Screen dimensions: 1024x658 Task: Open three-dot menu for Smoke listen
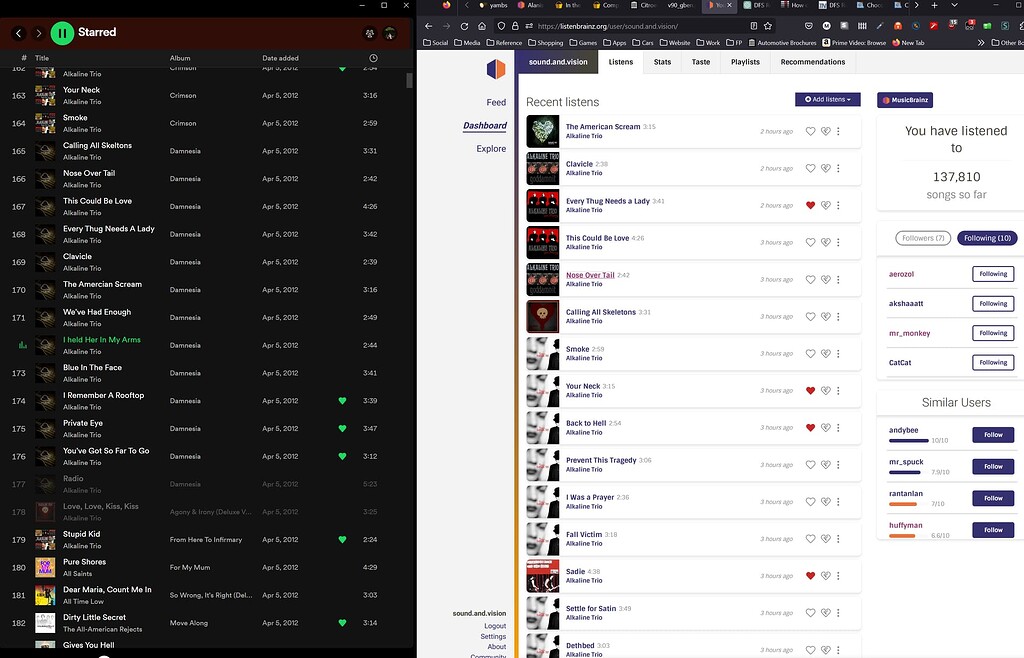(x=839, y=353)
